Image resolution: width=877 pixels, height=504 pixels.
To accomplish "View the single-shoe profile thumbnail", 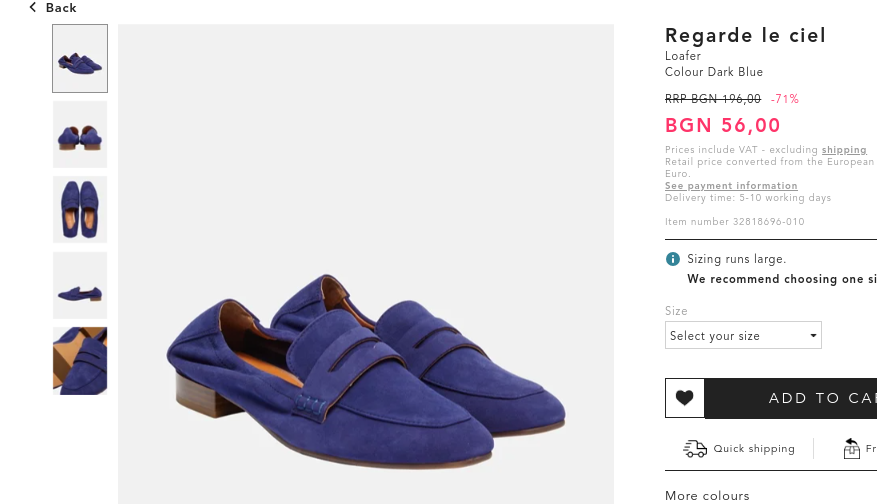I will [80, 286].
